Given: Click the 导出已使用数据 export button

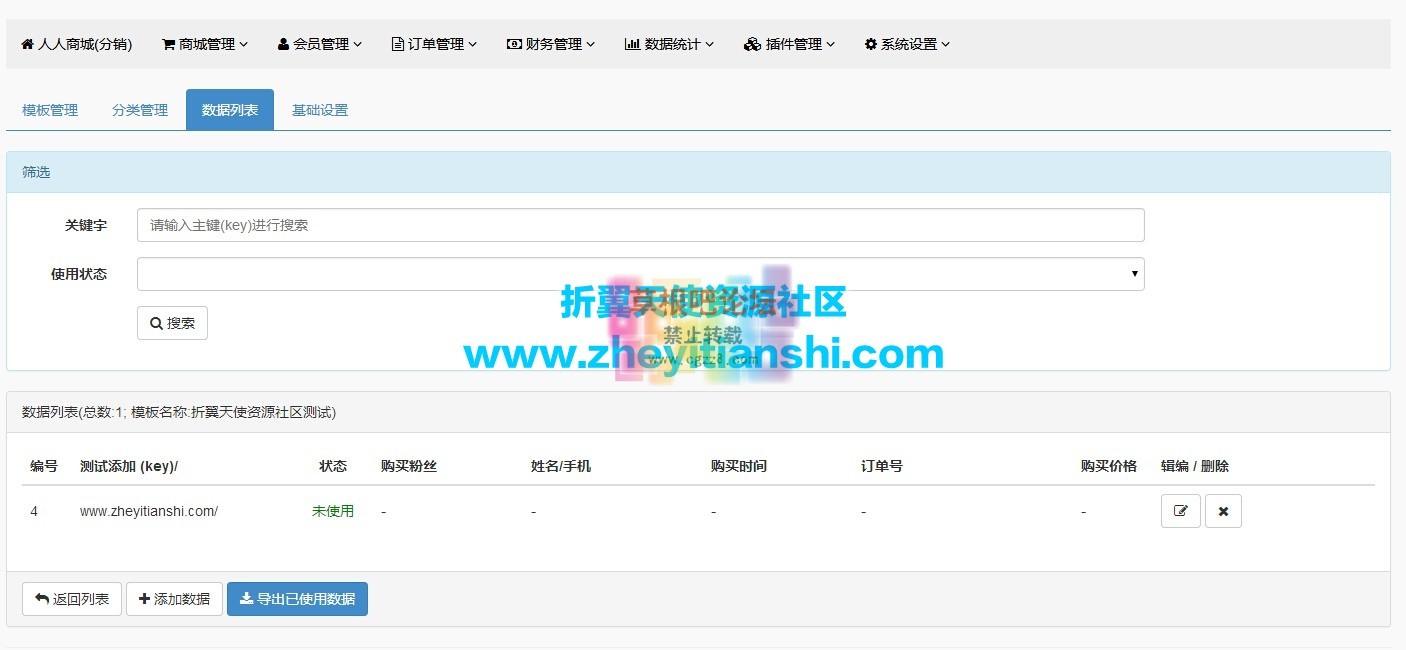Looking at the screenshot, I should 297,599.
